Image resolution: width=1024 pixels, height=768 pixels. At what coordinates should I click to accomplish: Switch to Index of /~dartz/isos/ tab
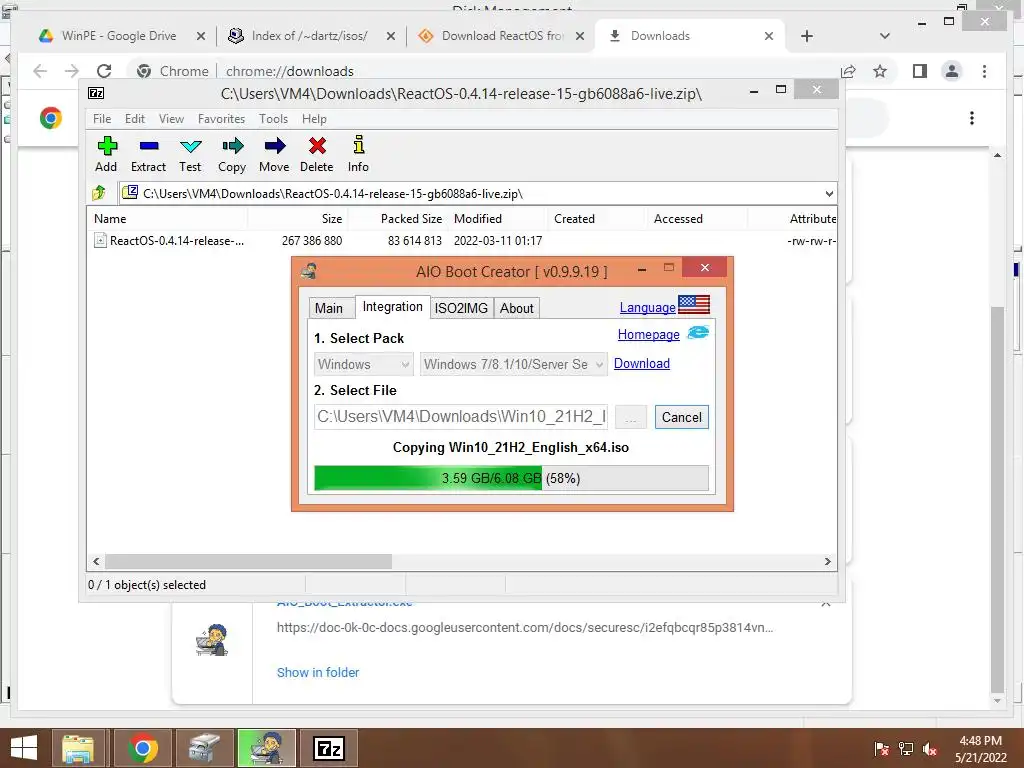310,36
